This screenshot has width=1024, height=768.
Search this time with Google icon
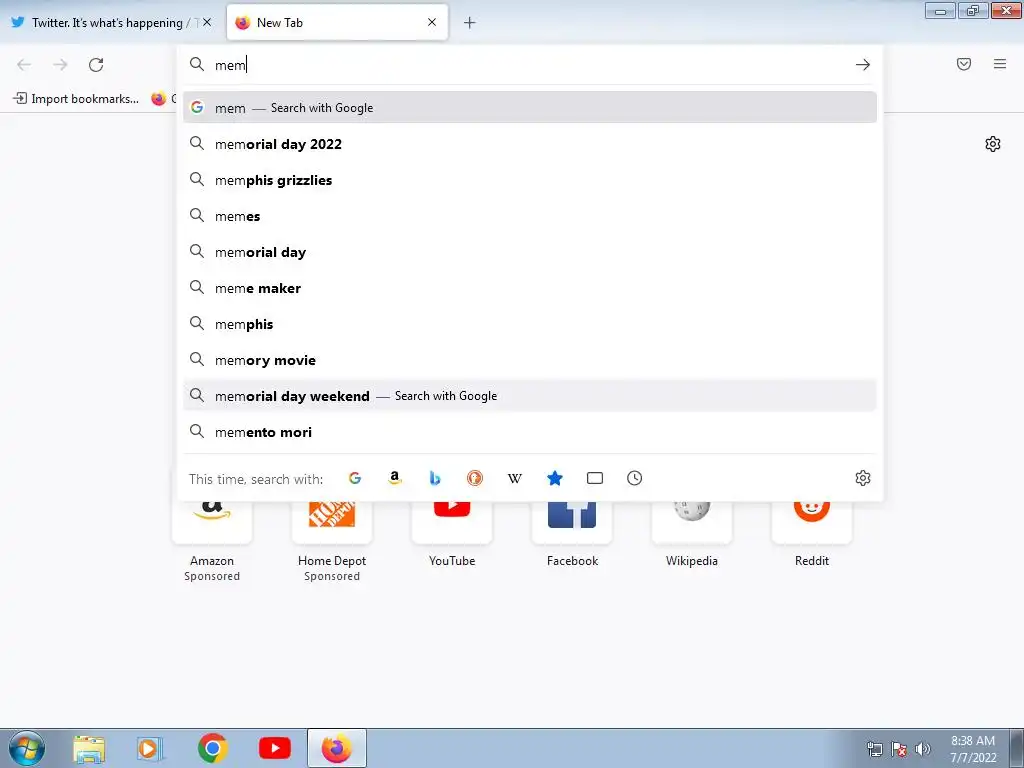[x=355, y=478]
